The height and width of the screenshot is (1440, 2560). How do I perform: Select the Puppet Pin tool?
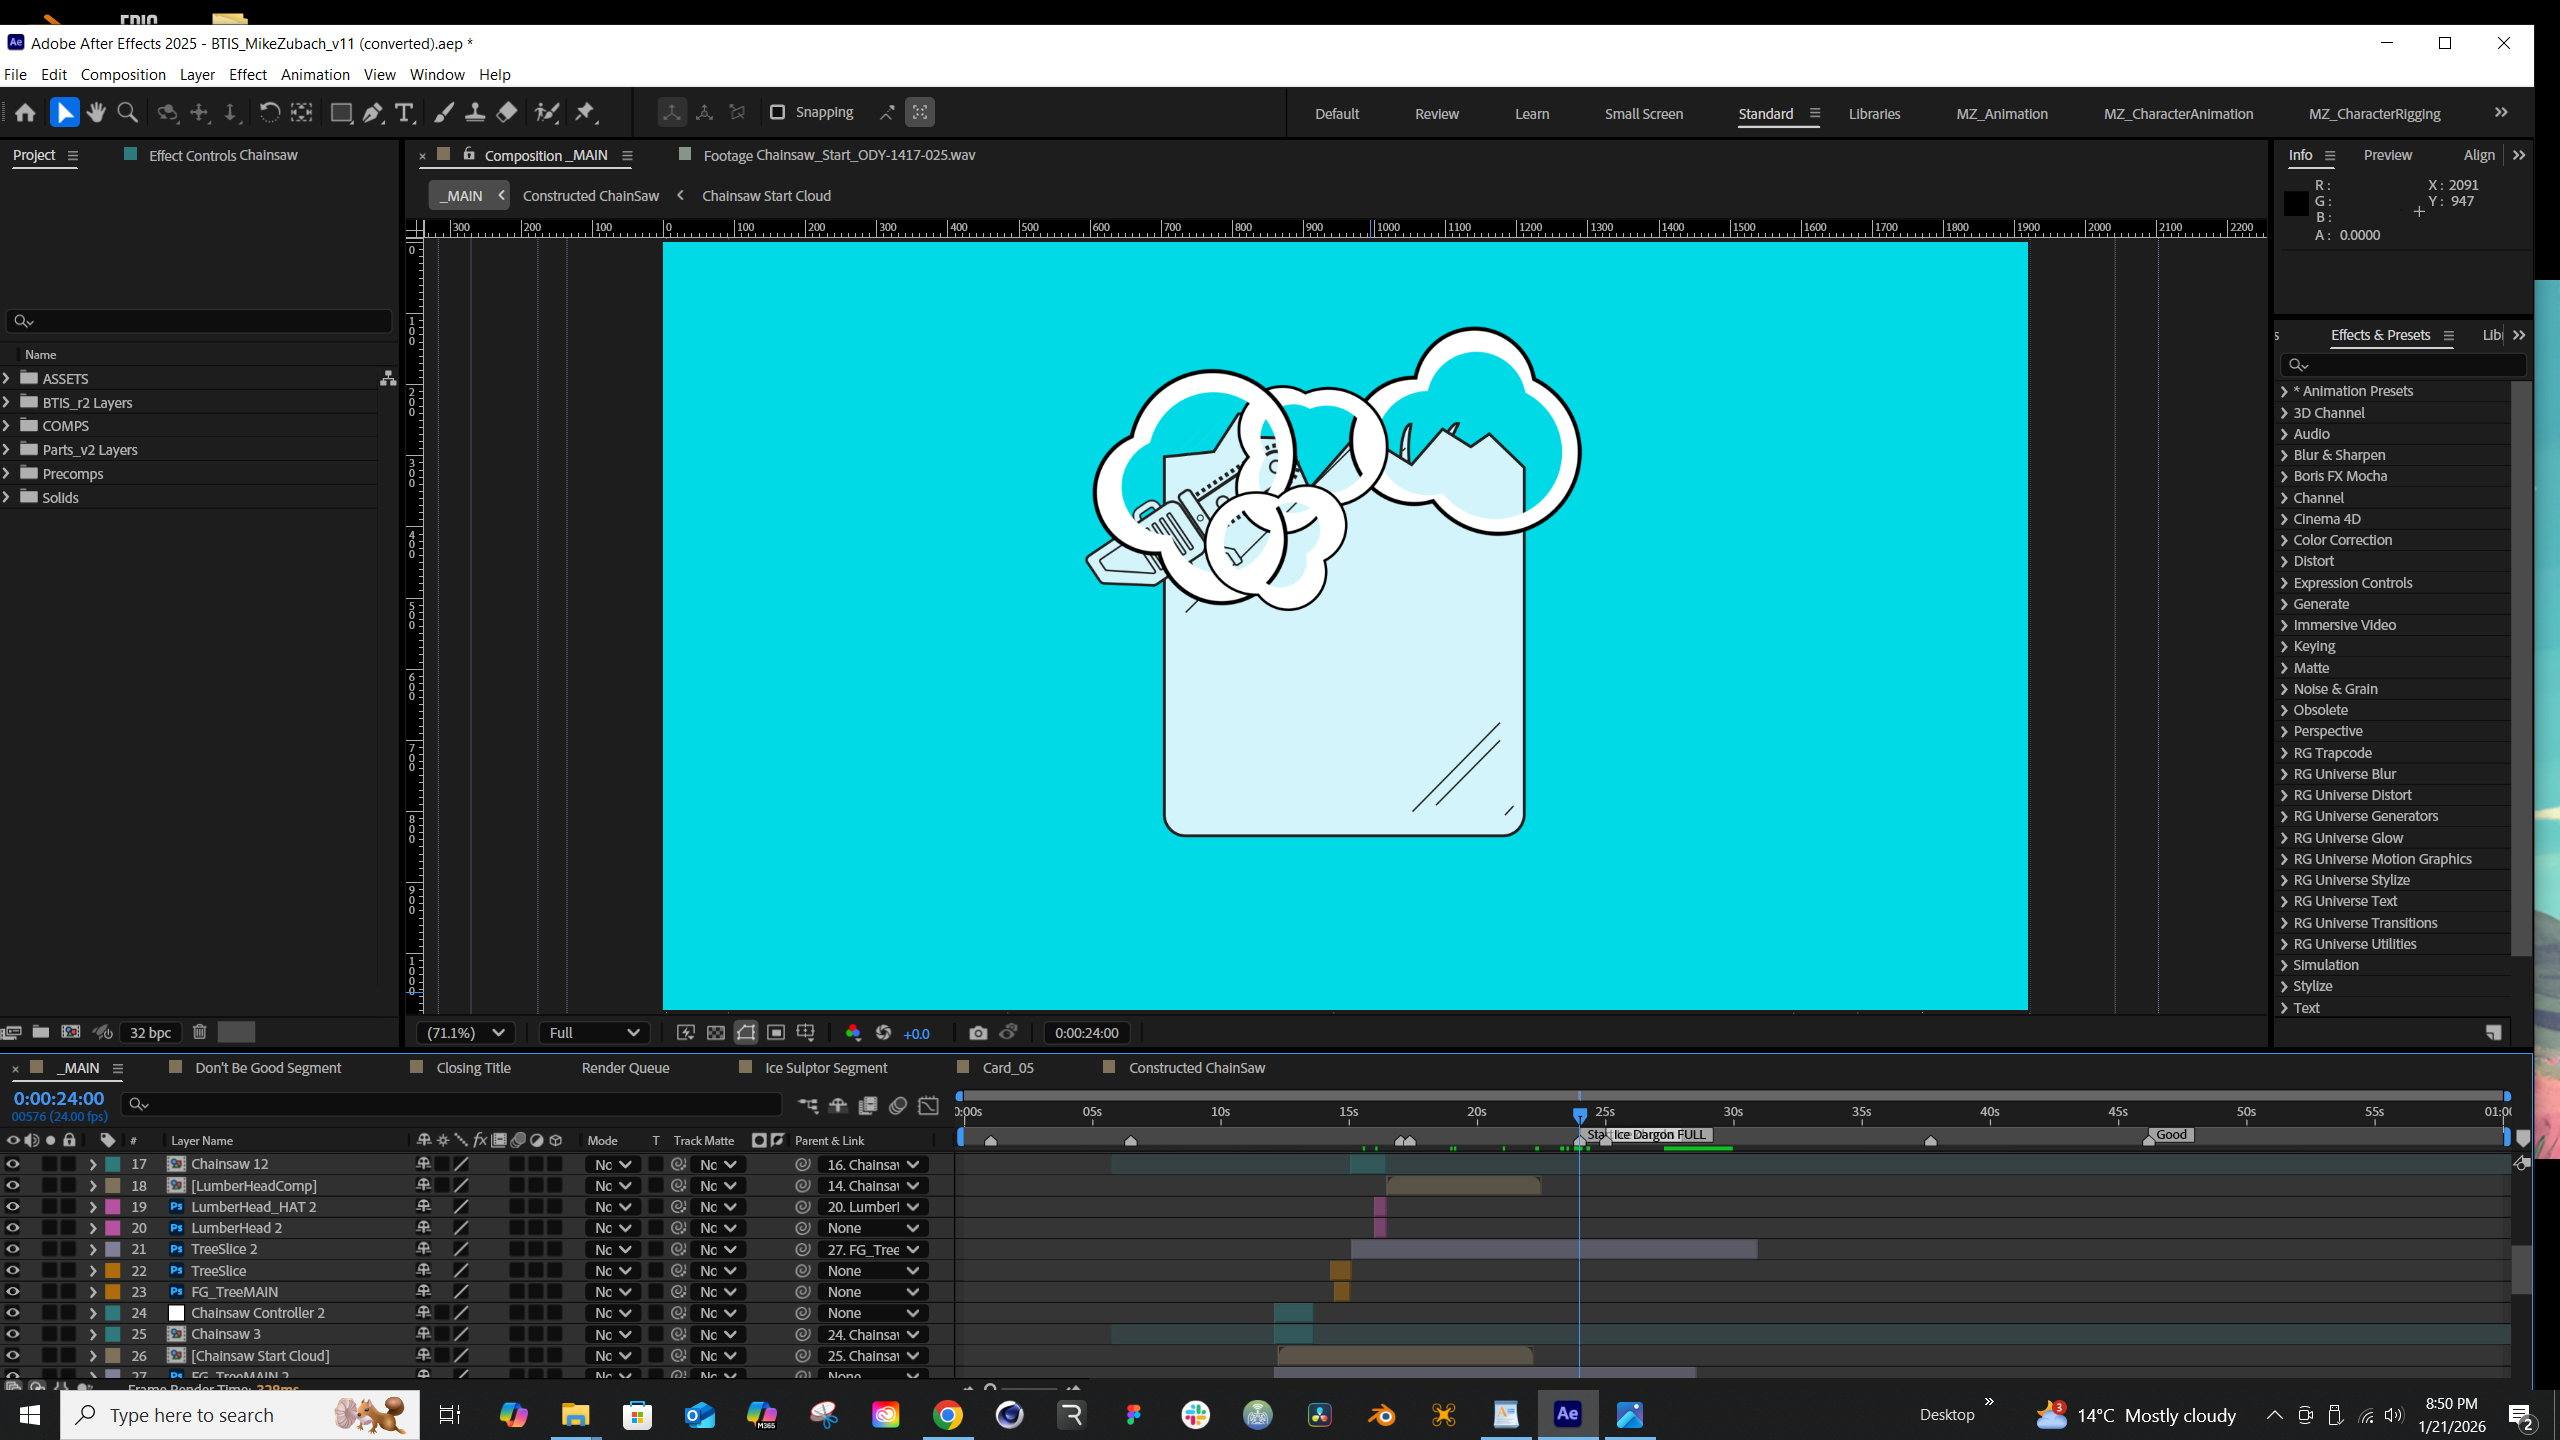[x=586, y=113]
